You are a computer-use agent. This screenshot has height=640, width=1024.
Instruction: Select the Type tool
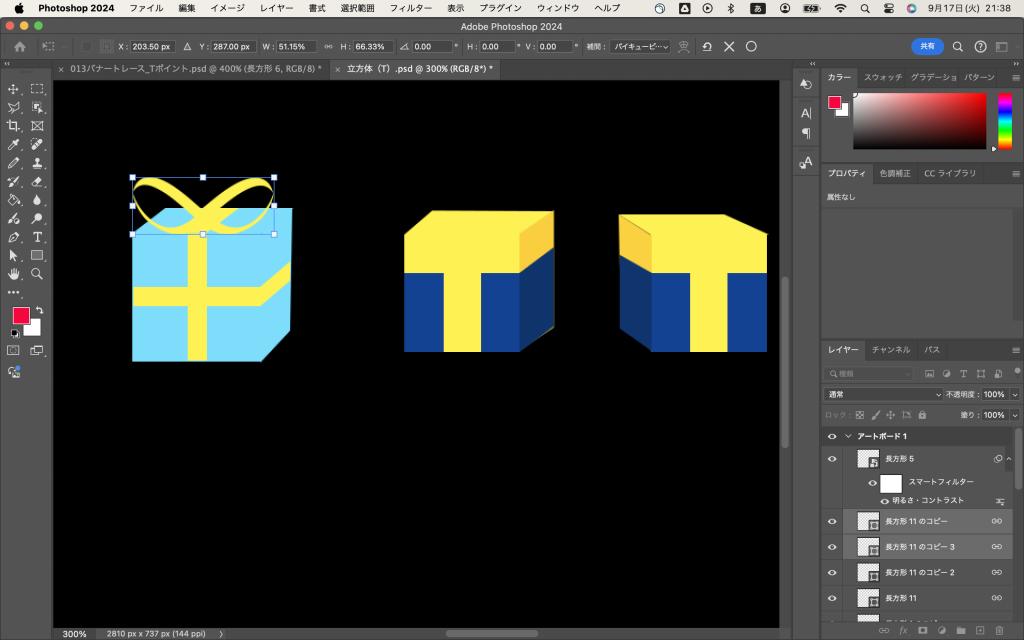pos(37,237)
